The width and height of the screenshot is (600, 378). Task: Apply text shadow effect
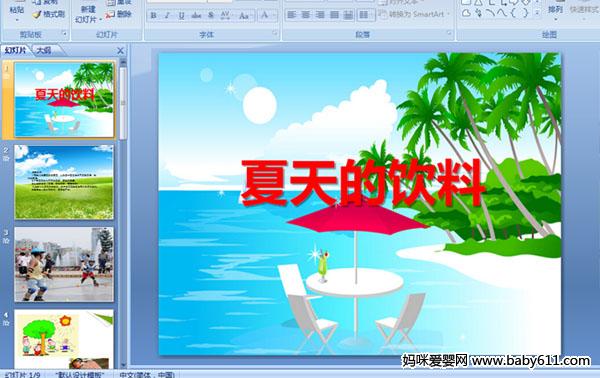click(x=211, y=16)
